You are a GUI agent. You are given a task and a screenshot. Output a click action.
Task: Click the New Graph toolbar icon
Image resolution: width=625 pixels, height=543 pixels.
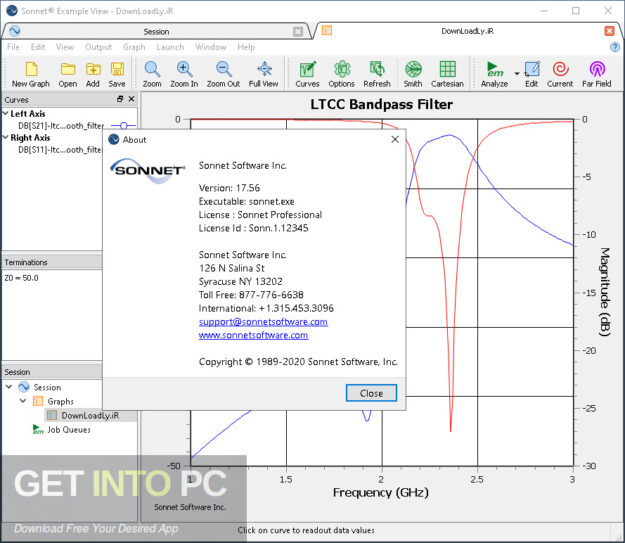[31, 74]
